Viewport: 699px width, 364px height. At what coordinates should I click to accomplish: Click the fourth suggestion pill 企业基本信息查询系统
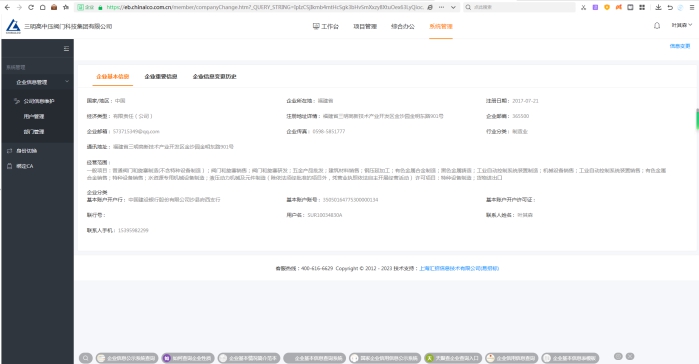pyautogui.click(x=314, y=358)
